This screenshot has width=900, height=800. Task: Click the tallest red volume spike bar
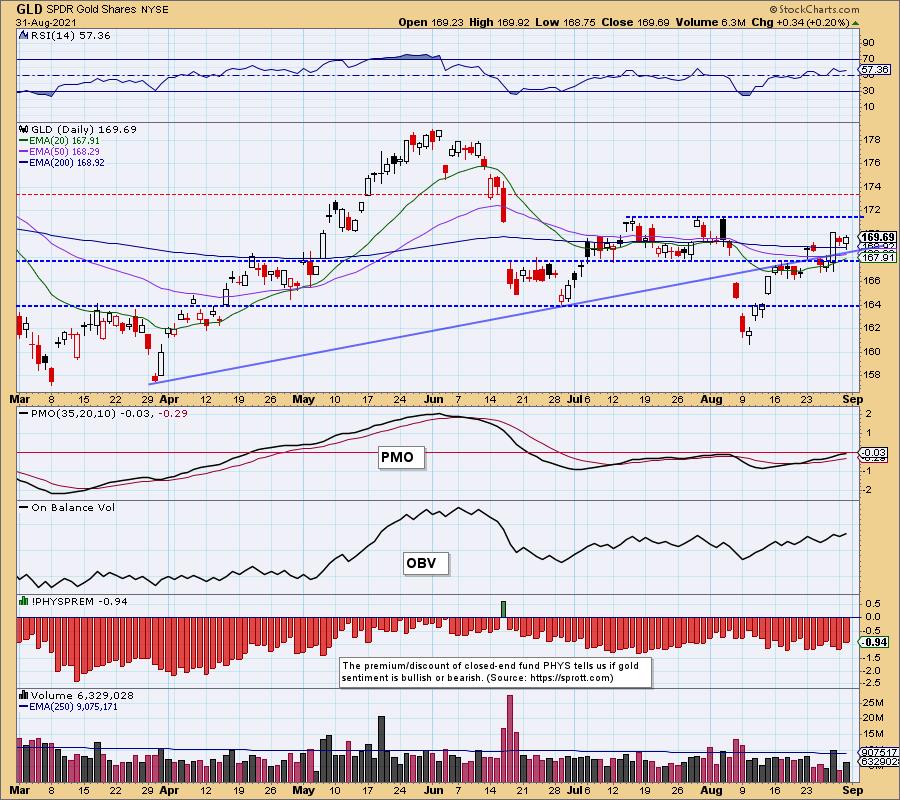(x=510, y=738)
